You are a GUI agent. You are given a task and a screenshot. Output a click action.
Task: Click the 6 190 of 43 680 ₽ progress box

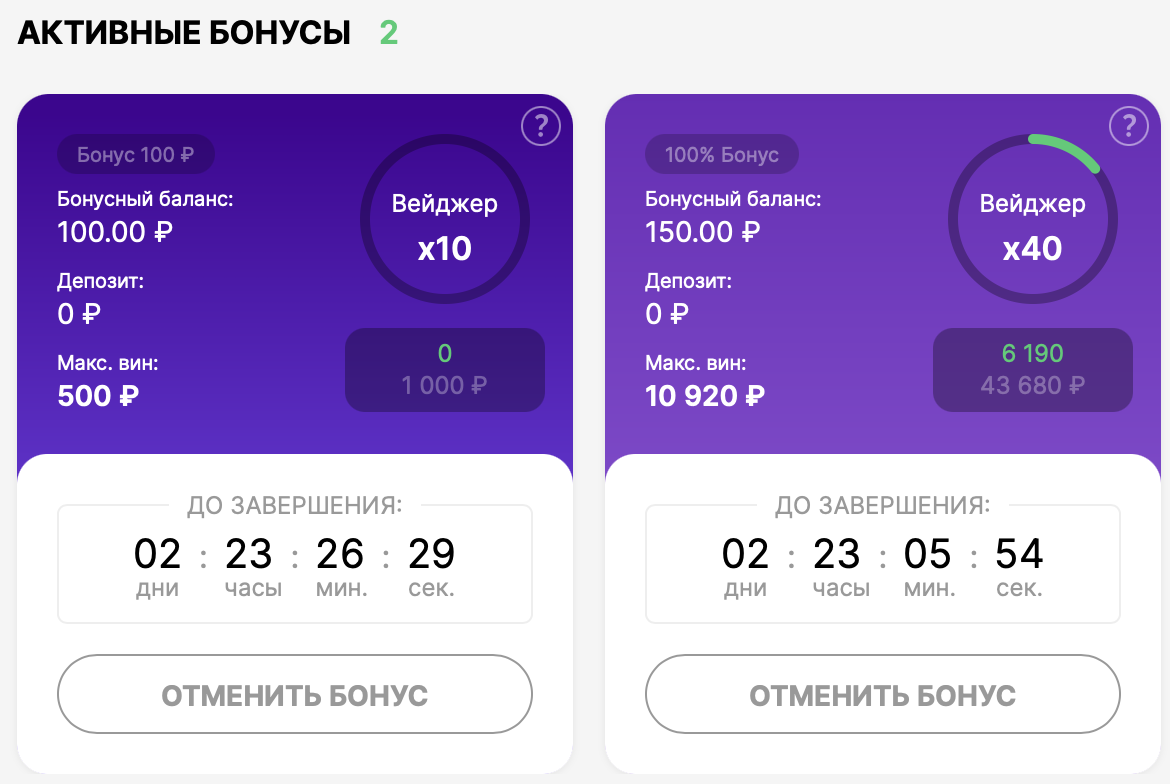[1033, 370]
